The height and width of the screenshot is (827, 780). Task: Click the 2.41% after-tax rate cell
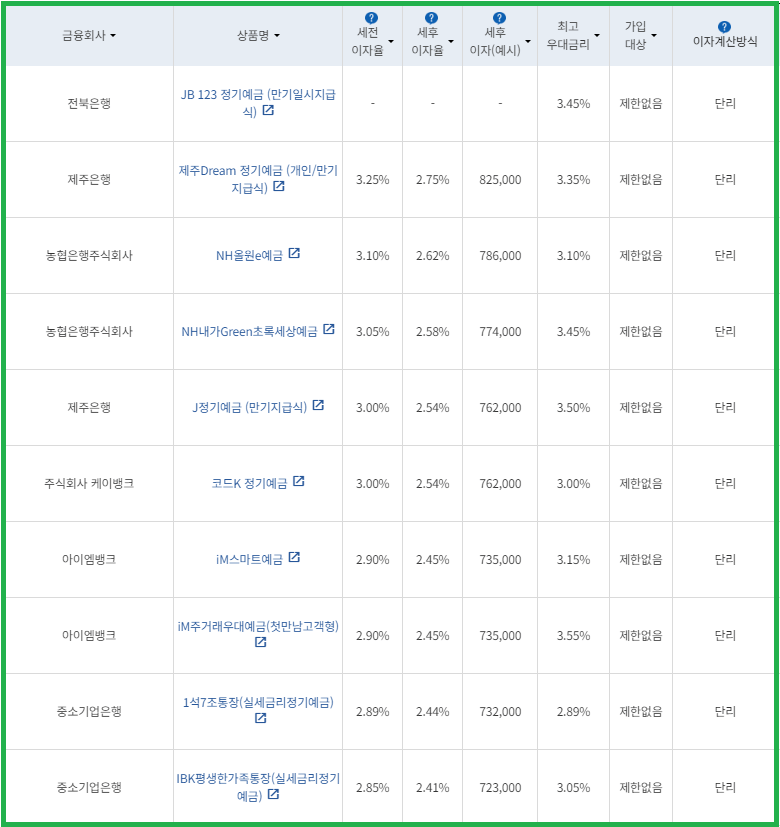pyautogui.click(x=432, y=787)
